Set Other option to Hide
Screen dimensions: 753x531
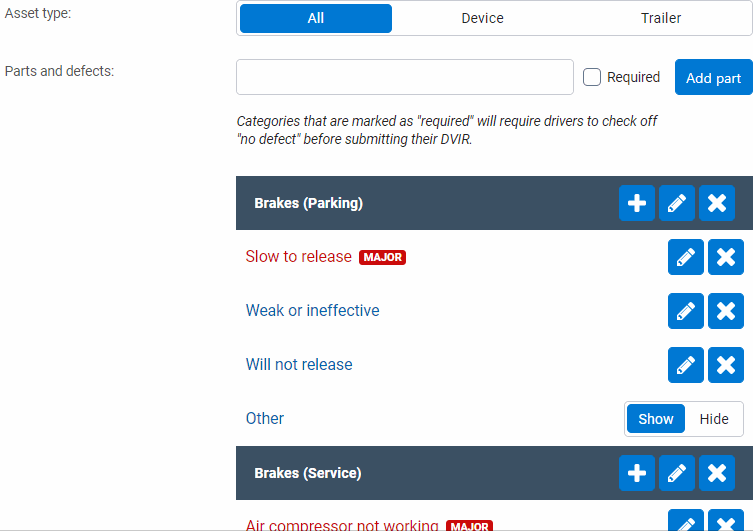(714, 419)
